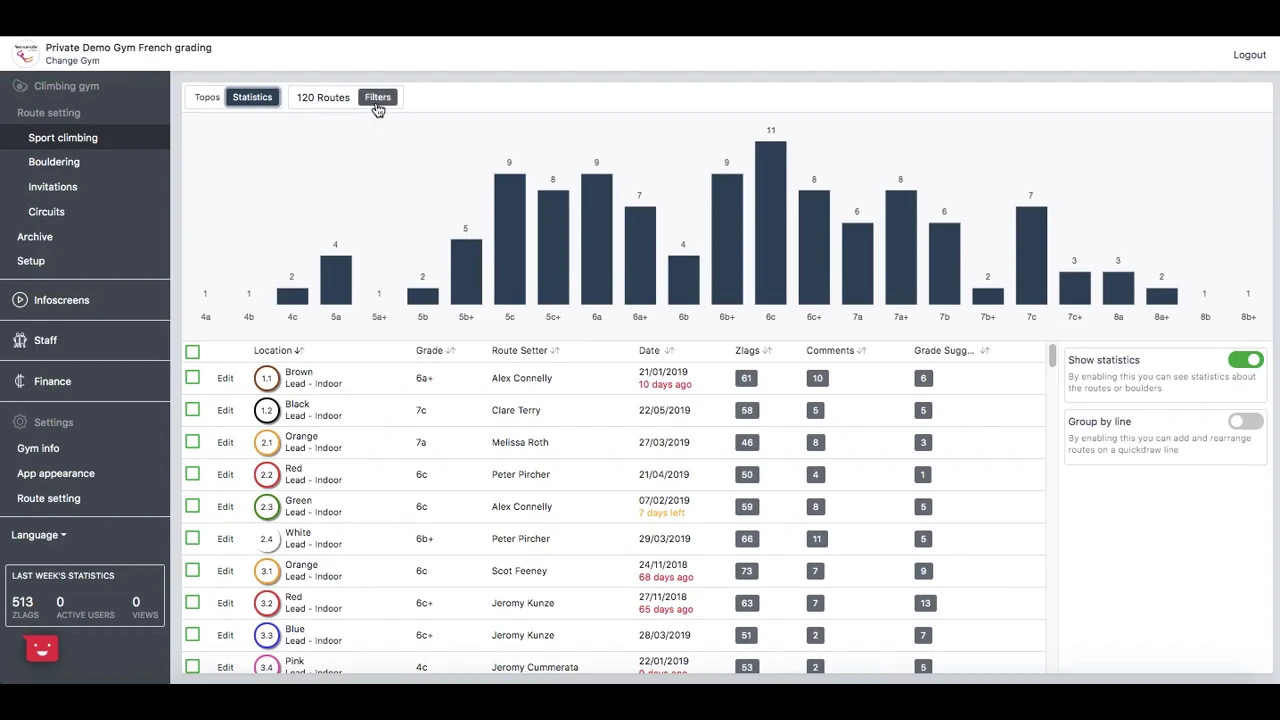Click the 7c grade bar in chart
The height and width of the screenshot is (720, 1280).
pos(1031,255)
